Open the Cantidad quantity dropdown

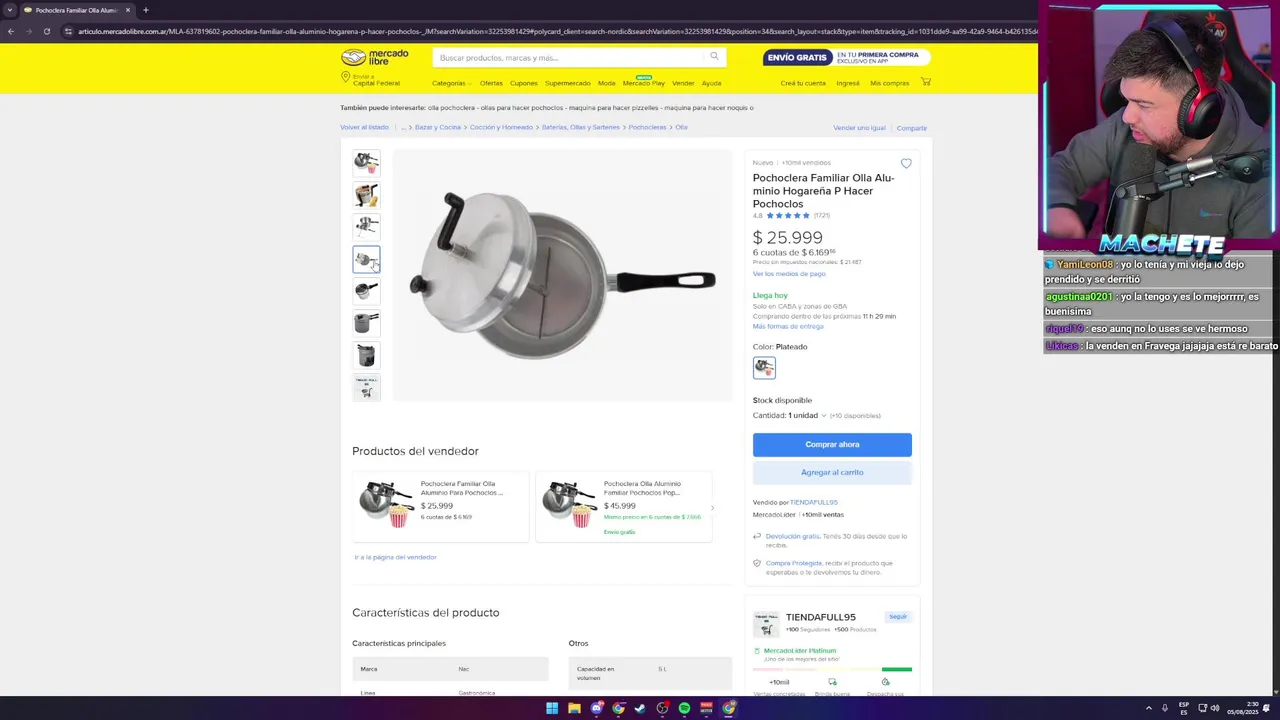tap(790, 415)
